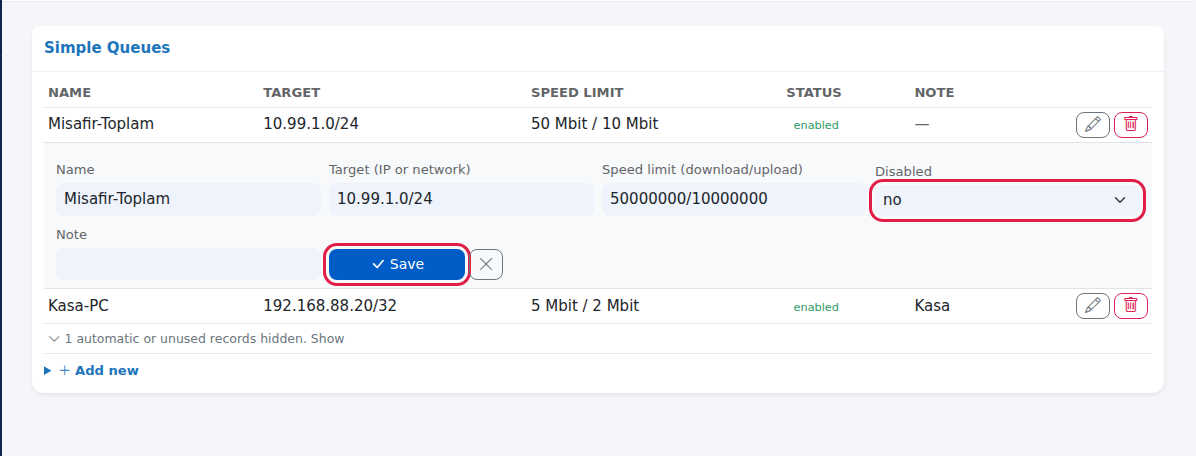The width and height of the screenshot is (1196, 456).
Task: Delete the Kasa-PC queue using the trash icon
Action: tap(1130, 306)
